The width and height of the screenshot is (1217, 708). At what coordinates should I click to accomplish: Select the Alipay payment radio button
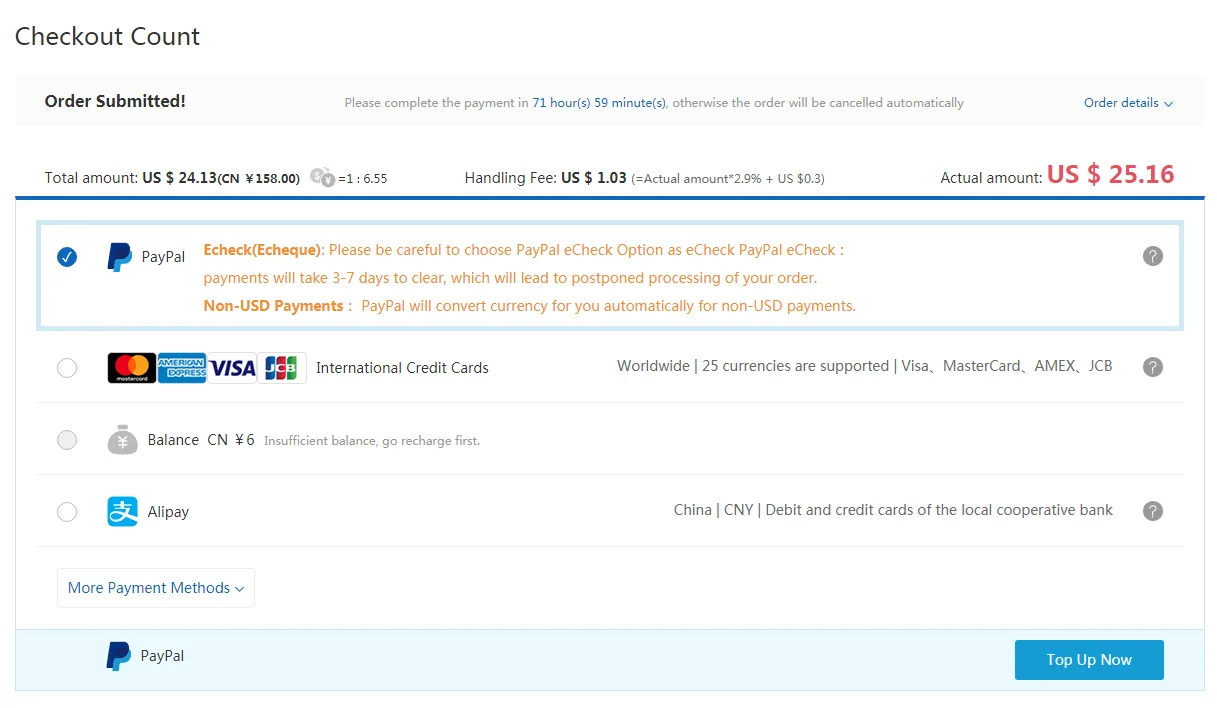67,511
